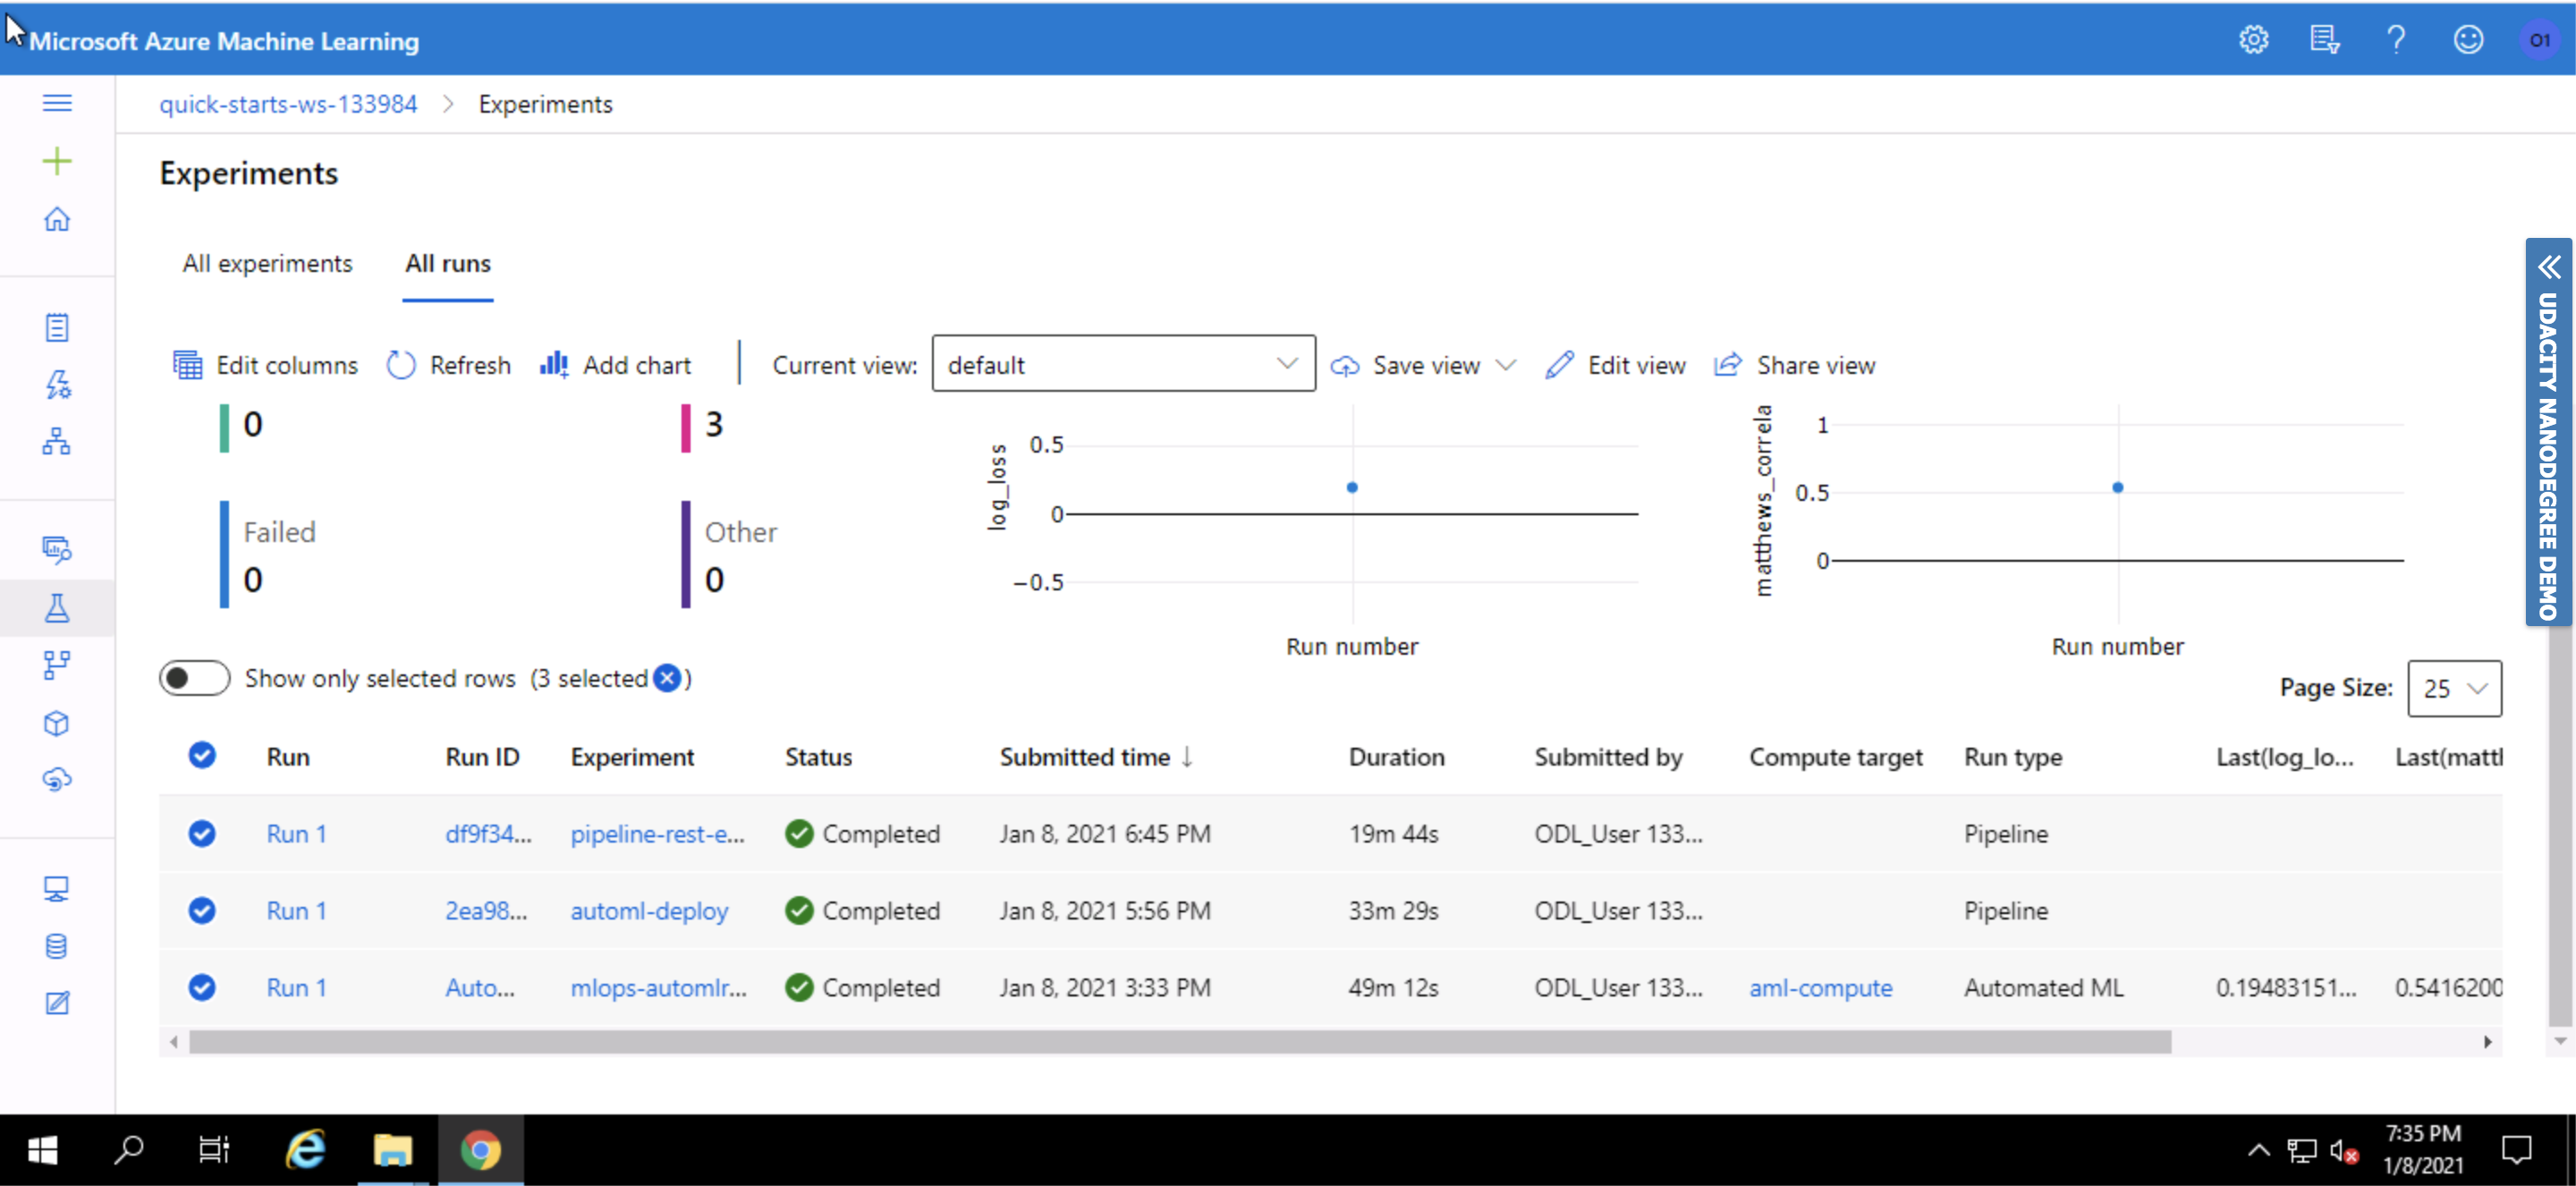2576x1186 pixels.
Task: Switch to the All experiments tab
Action: 267,263
